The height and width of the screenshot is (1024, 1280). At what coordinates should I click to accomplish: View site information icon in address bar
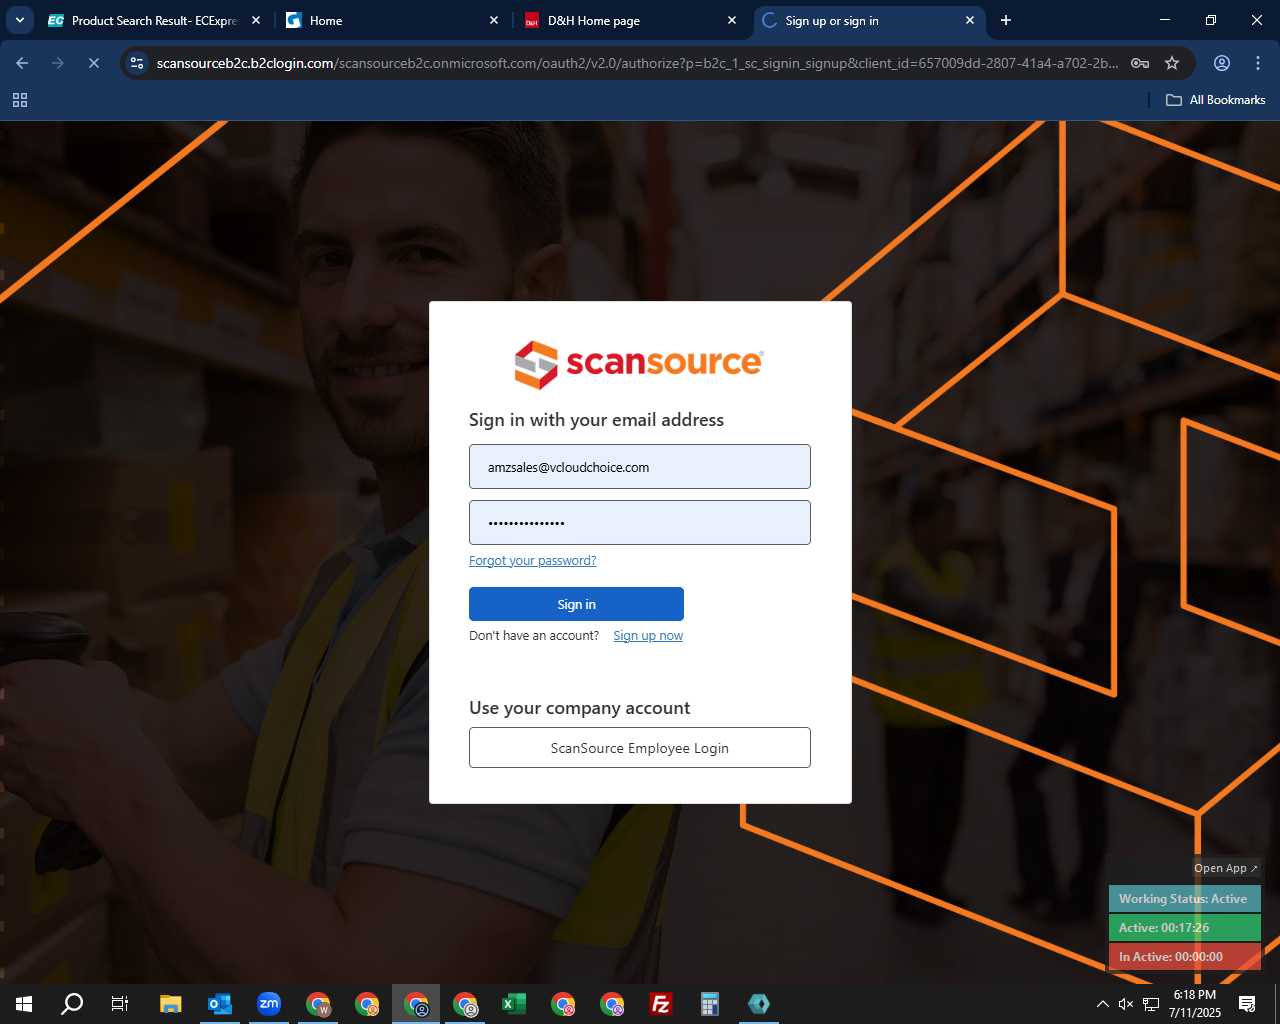(138, 63)
